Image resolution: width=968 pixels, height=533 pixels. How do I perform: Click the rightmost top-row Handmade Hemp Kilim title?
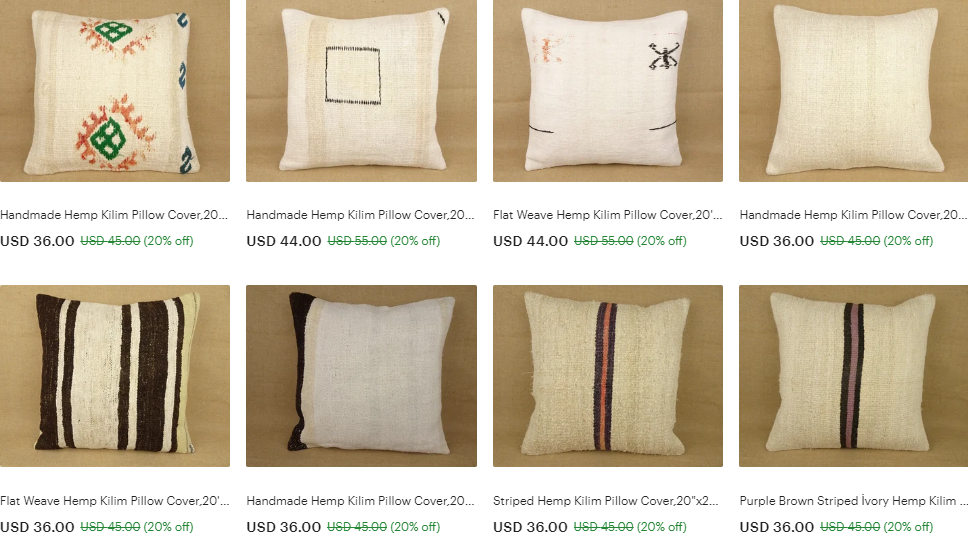pyautogui.click(x=853, y=215)
